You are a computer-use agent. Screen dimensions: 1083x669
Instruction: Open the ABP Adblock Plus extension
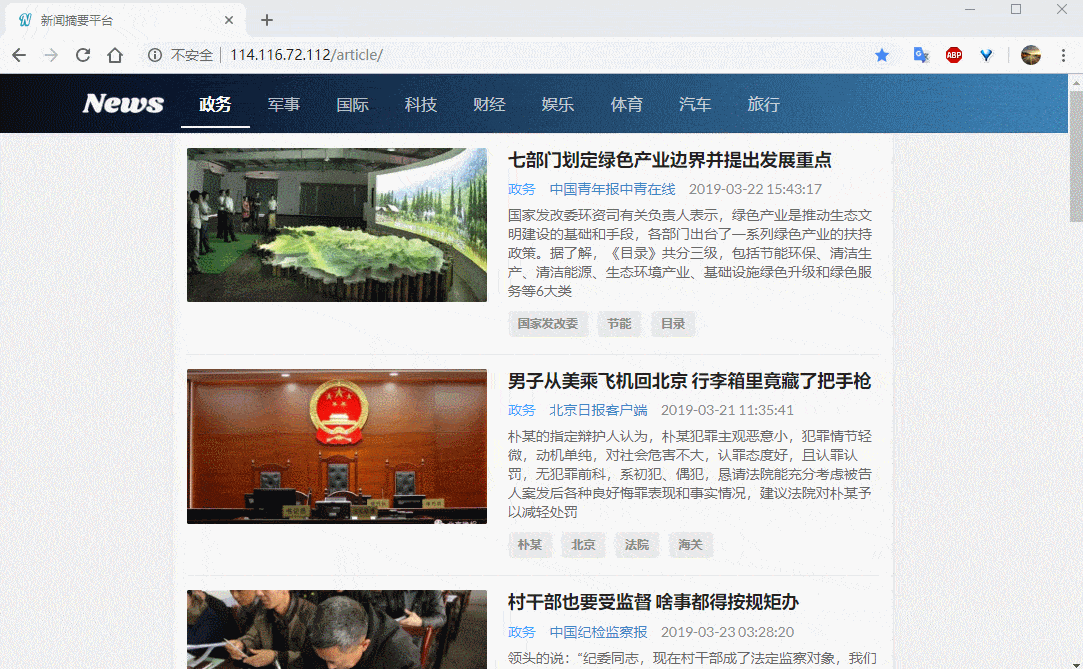click(954, 55)
